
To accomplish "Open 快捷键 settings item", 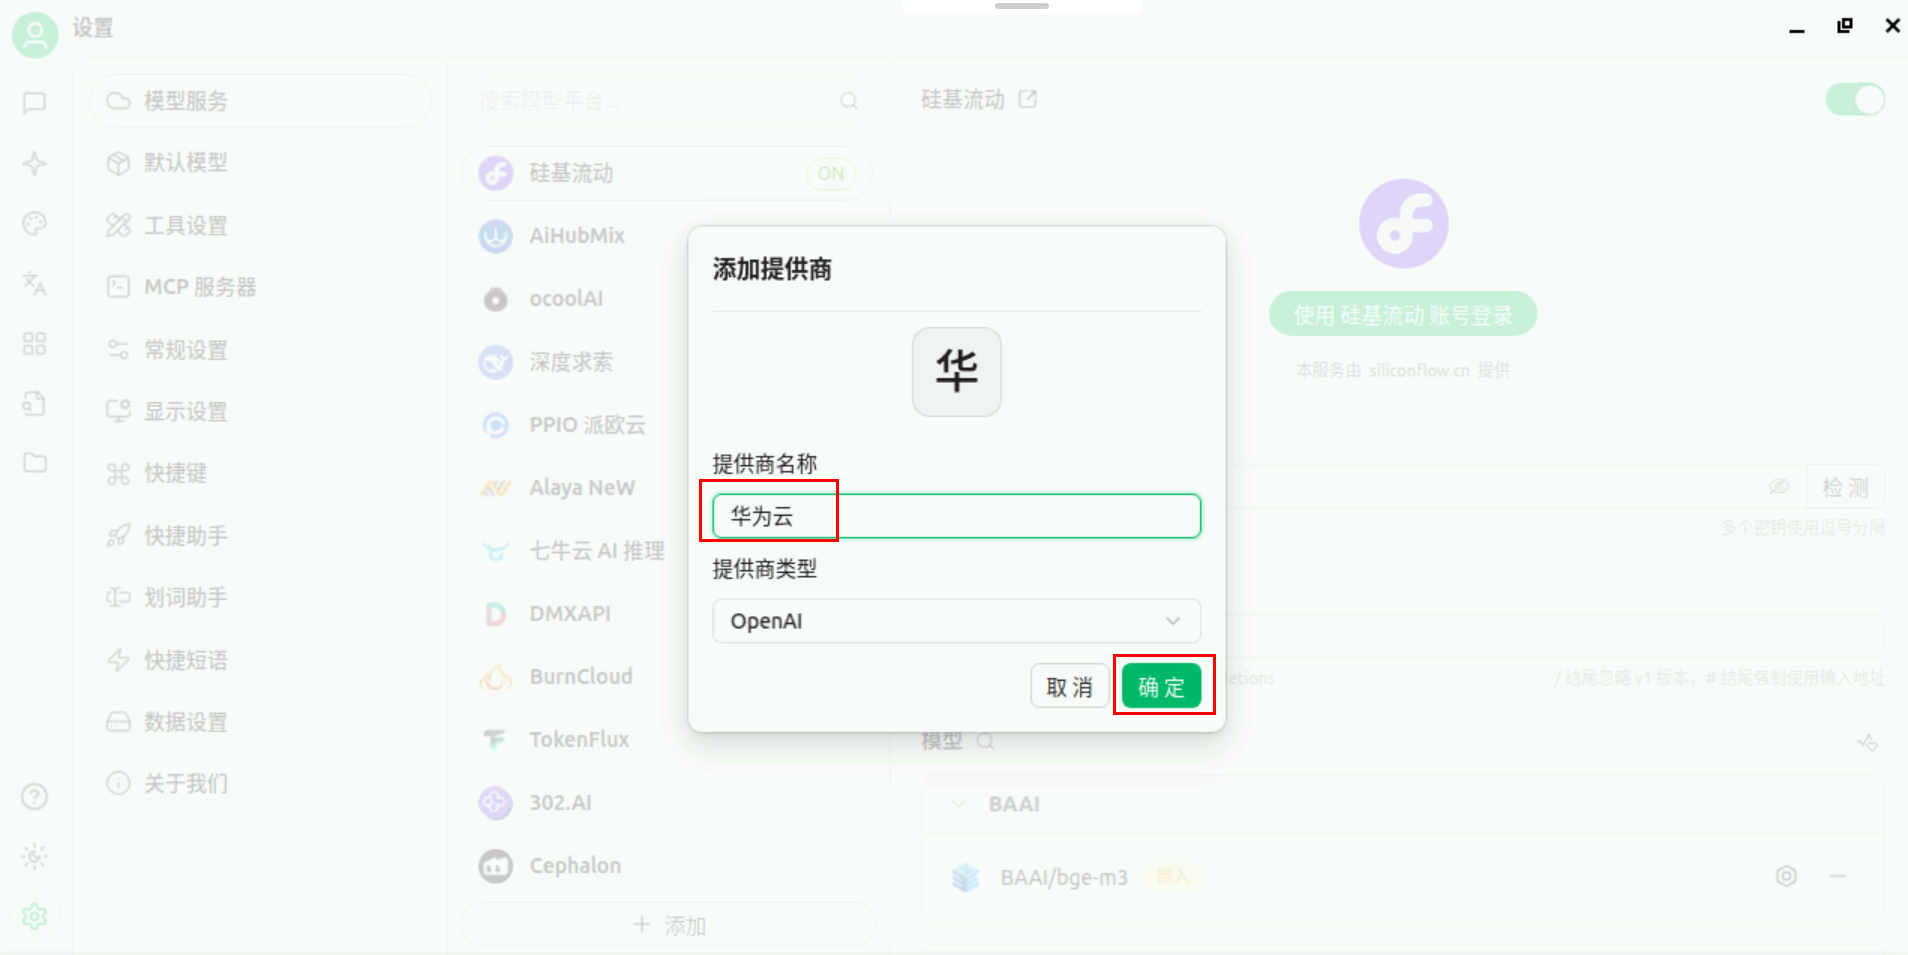I will [260, 473].
